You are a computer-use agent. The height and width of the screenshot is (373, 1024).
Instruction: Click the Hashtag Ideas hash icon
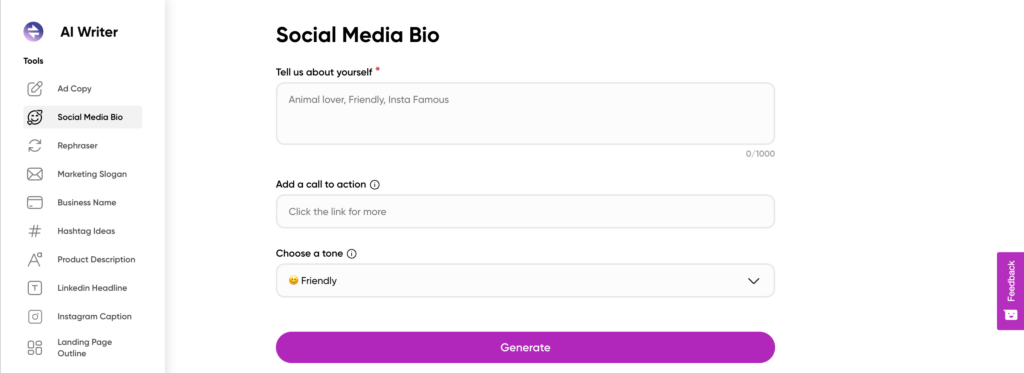[35, 231]
